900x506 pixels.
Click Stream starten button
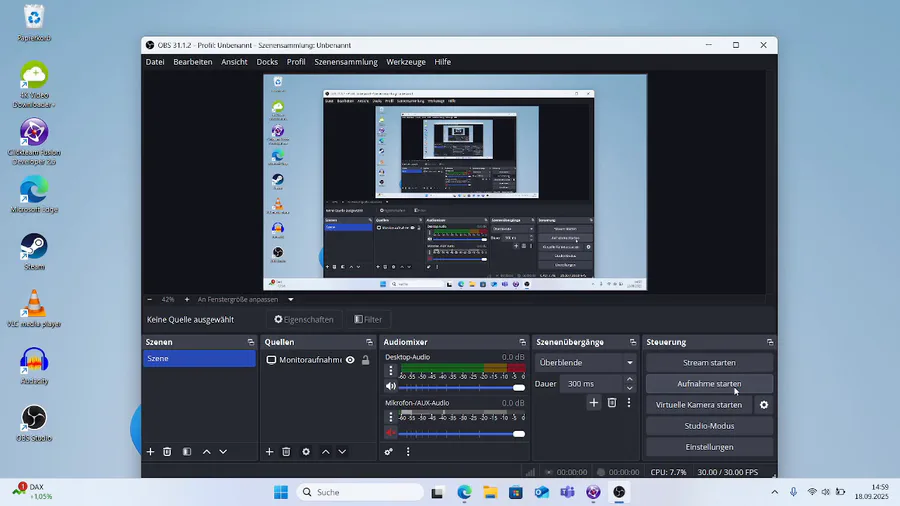[709, 363]
